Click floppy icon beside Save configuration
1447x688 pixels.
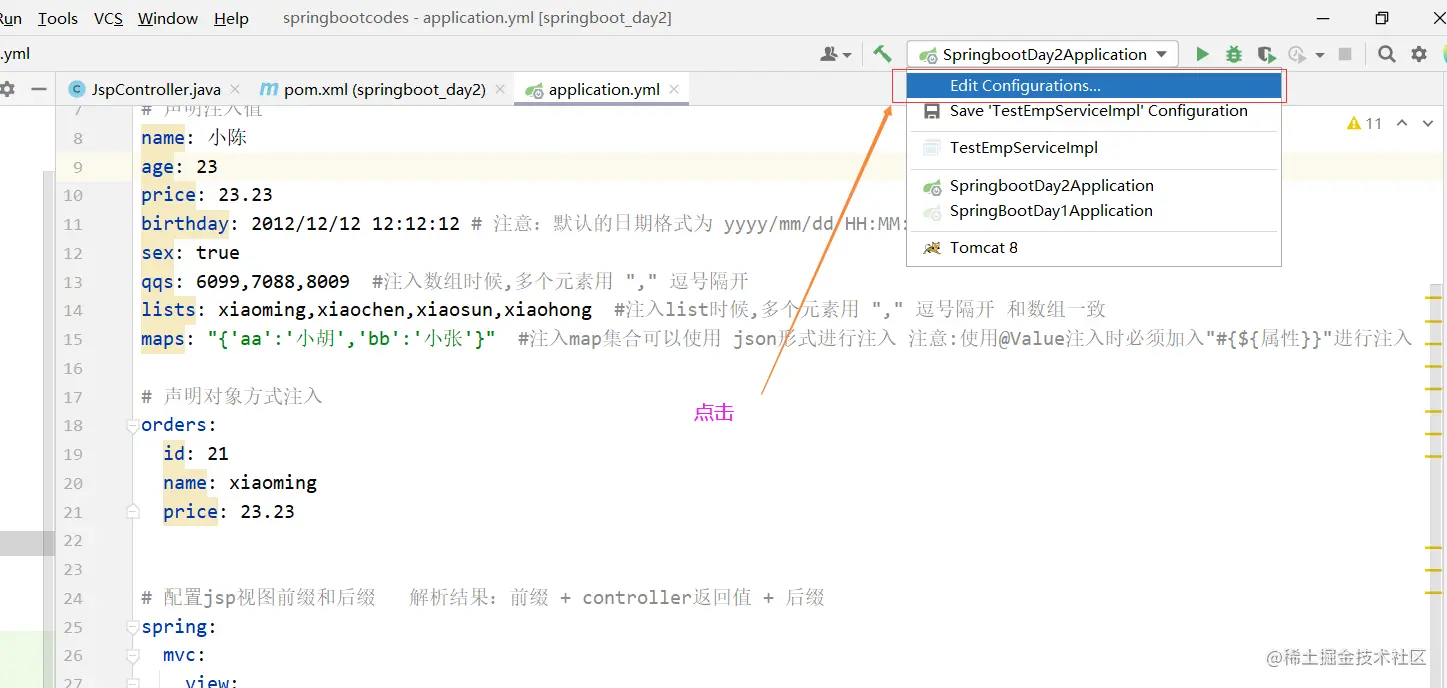click(x=932, y=111)
